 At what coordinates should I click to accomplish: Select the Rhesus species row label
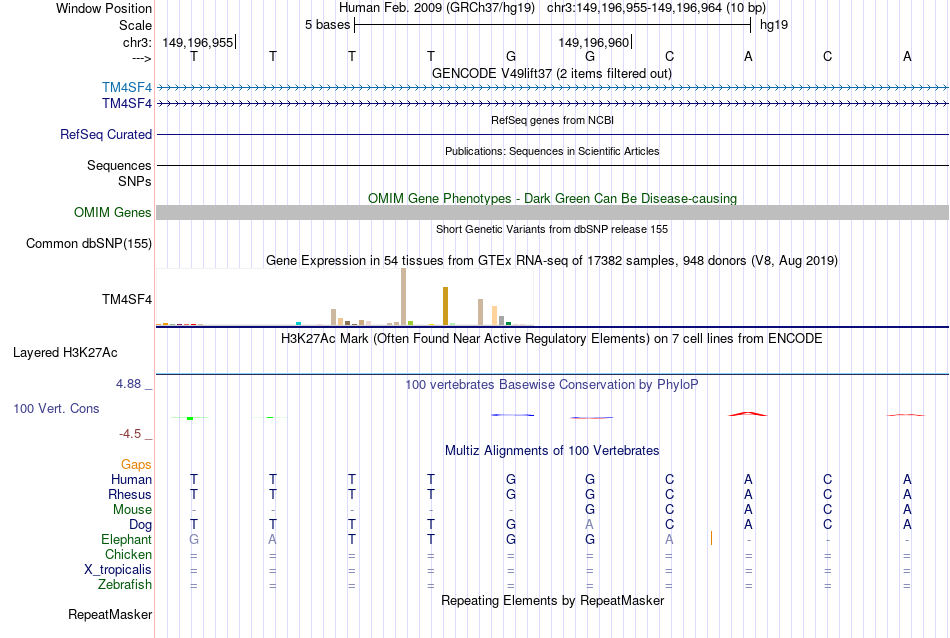click(130, 494)
